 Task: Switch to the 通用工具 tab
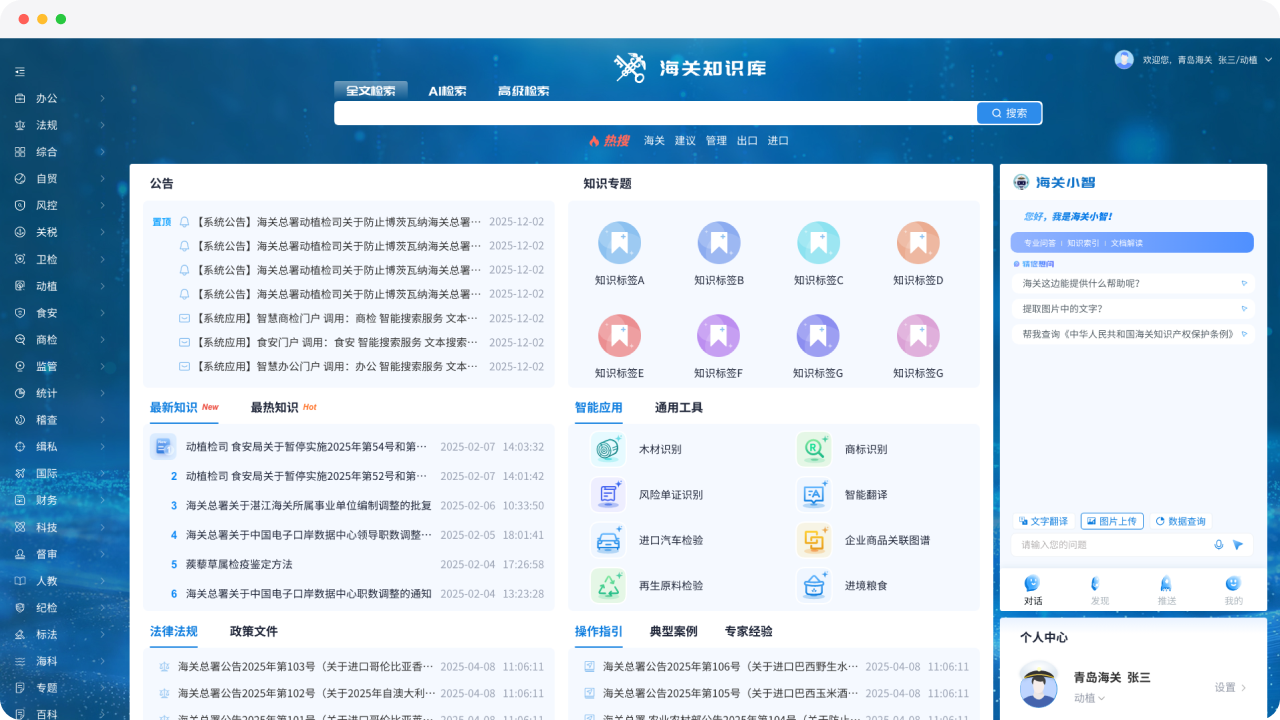coord(679,408)
